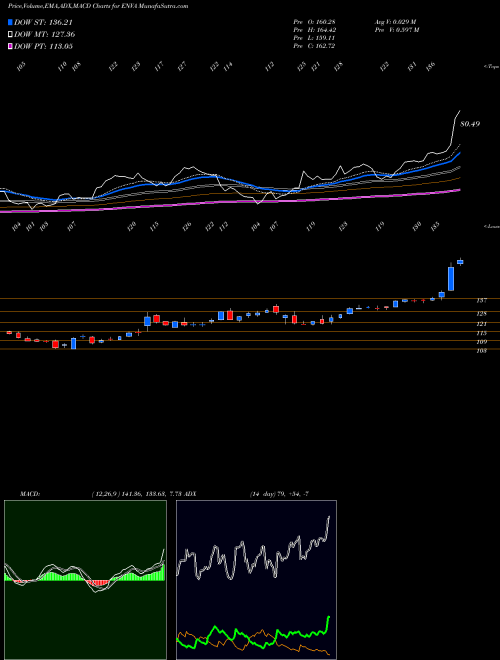Click the '<-Lows' row label
This screenshot has height=660, width=500.
491,226
